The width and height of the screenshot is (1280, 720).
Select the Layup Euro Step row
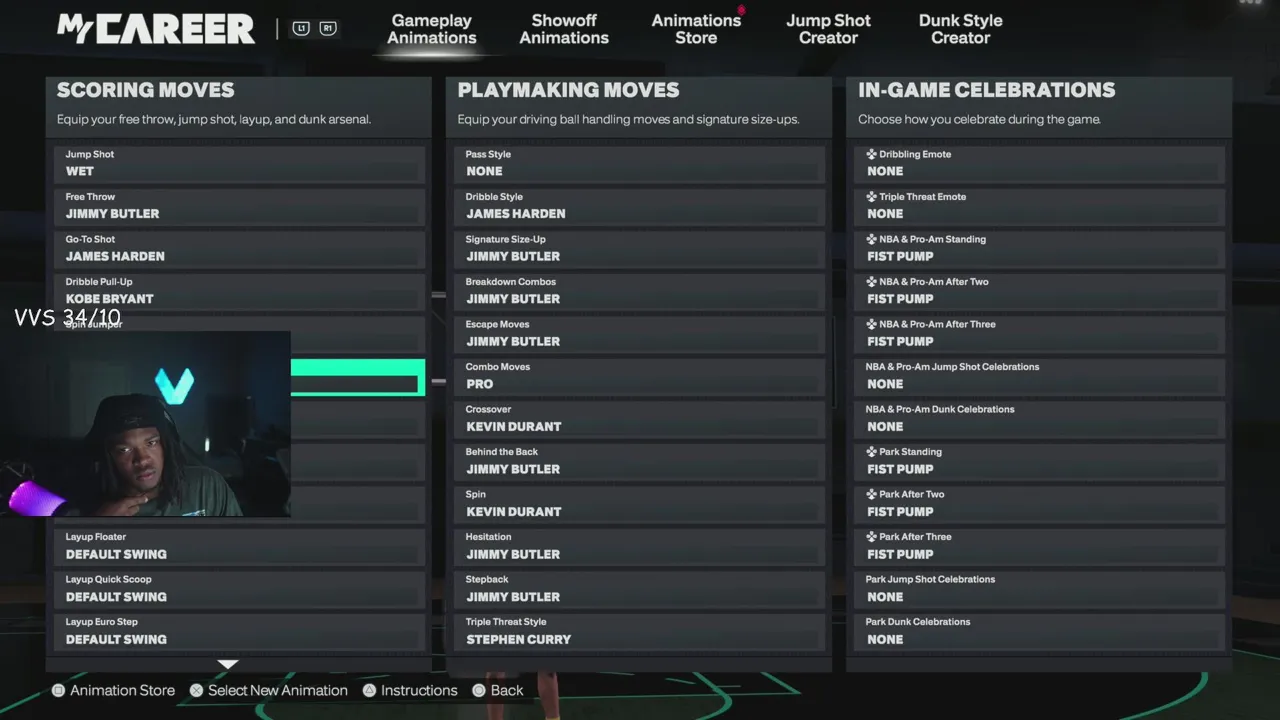240,631
